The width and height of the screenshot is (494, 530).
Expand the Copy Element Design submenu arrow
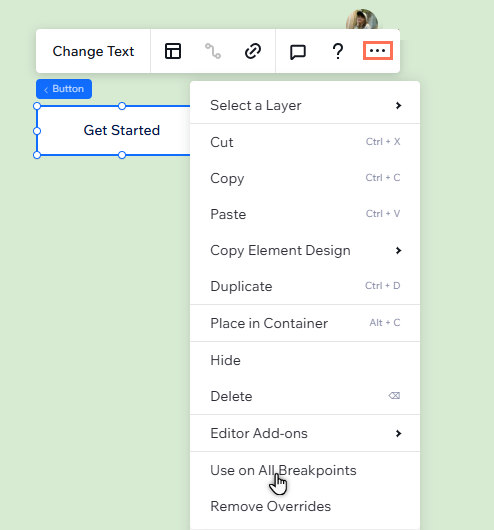(x=399, y=250)
